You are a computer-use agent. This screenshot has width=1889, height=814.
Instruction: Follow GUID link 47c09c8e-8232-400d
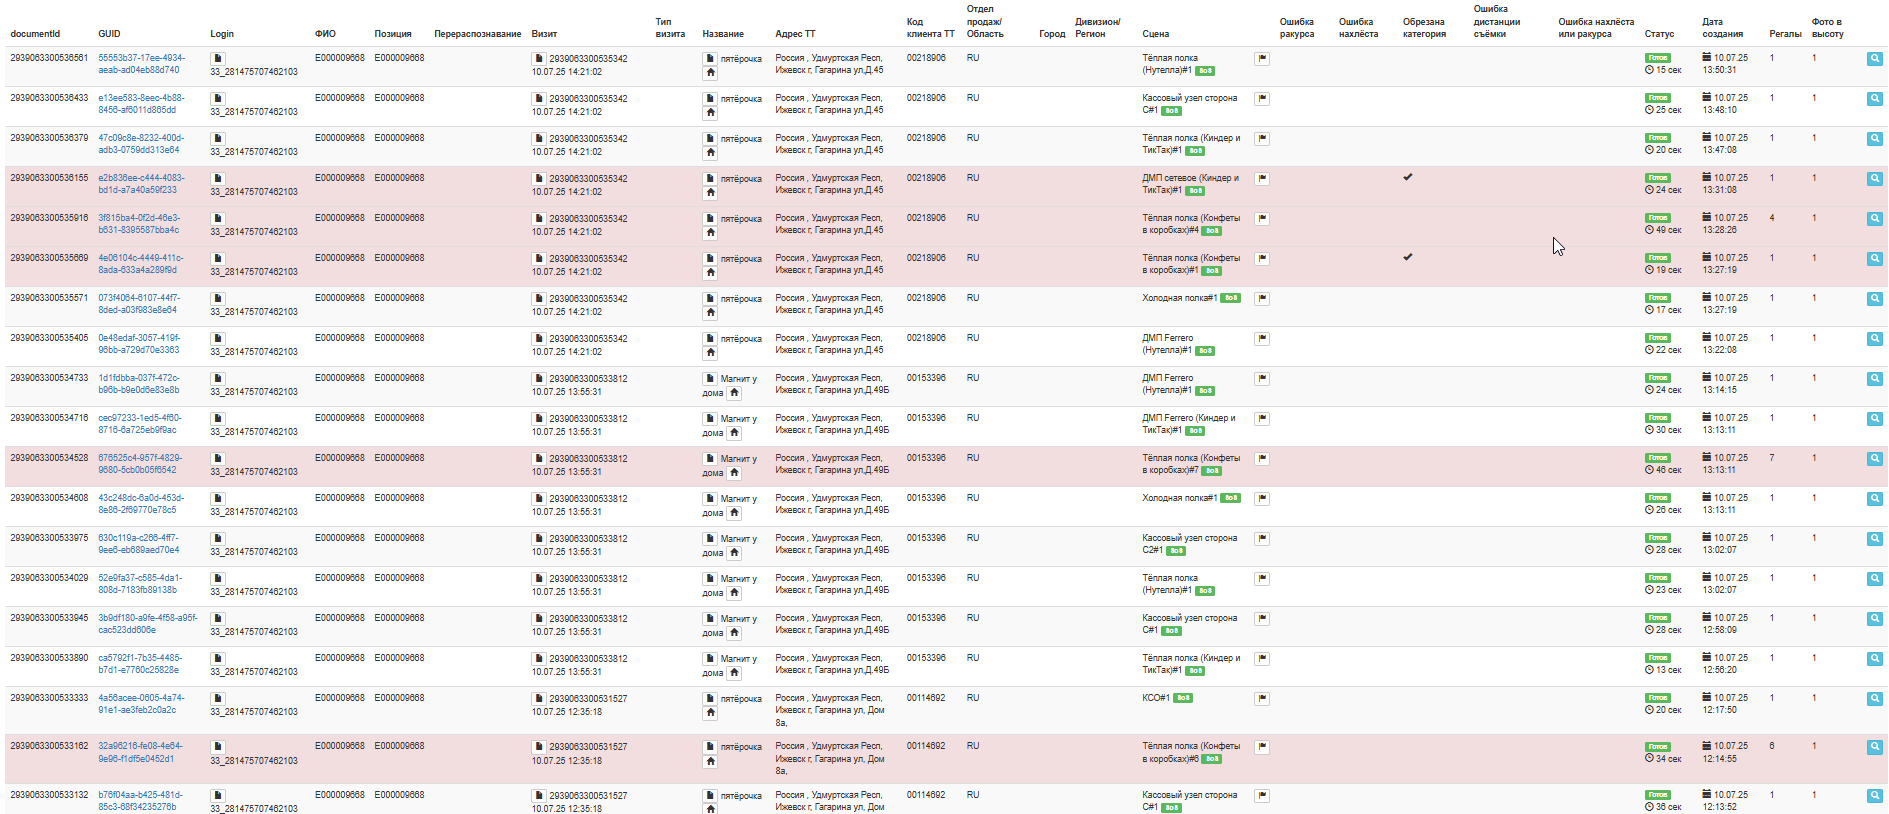[141, 144]
